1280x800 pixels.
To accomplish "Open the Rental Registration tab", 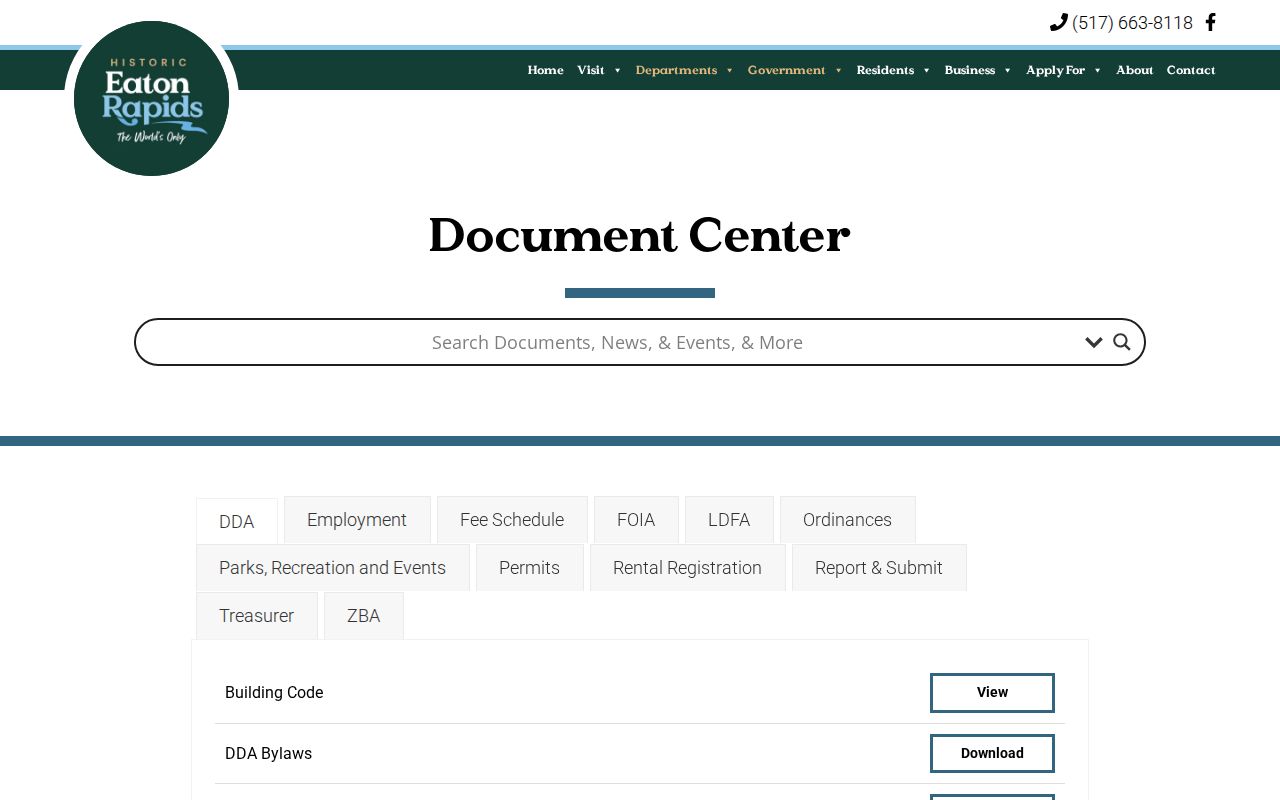I will [x=687, y=568].
